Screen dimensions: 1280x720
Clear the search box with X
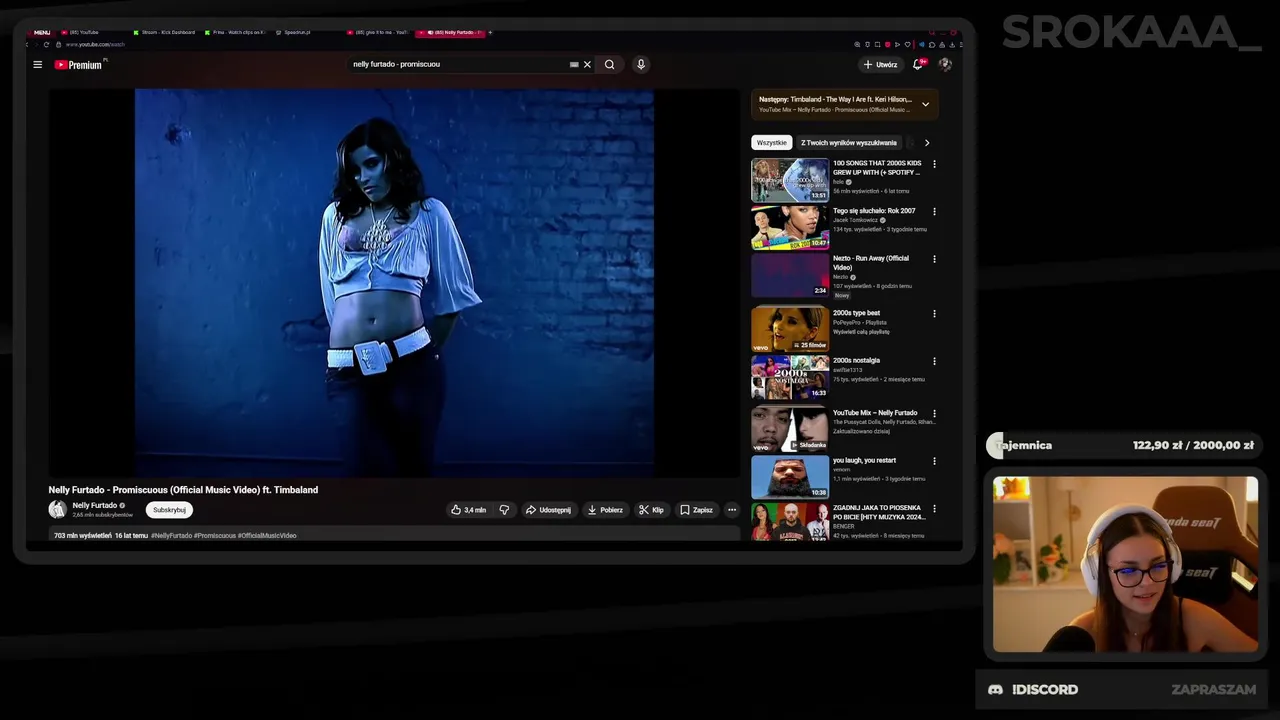click(x=587, y=64)
